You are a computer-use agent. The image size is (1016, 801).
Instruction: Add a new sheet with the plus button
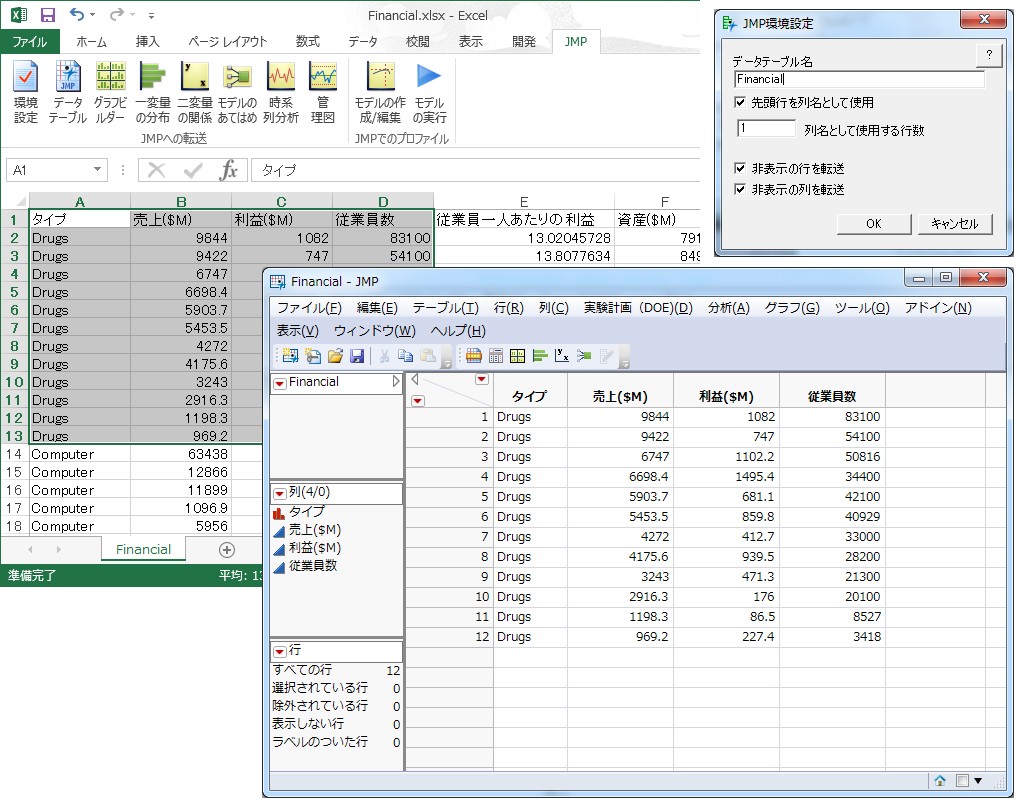click(x=227, y=550)
